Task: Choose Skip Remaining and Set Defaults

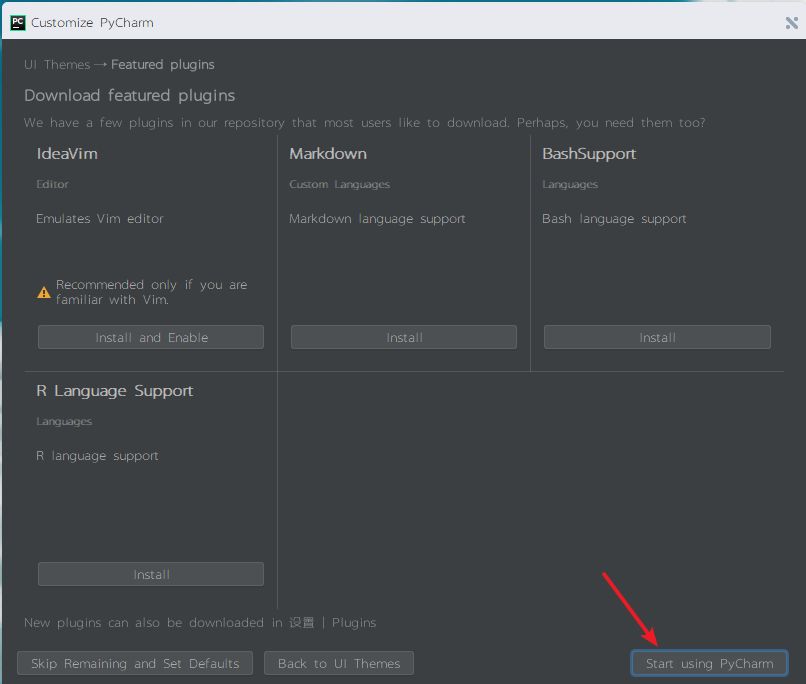Action: tap(135, 664)
